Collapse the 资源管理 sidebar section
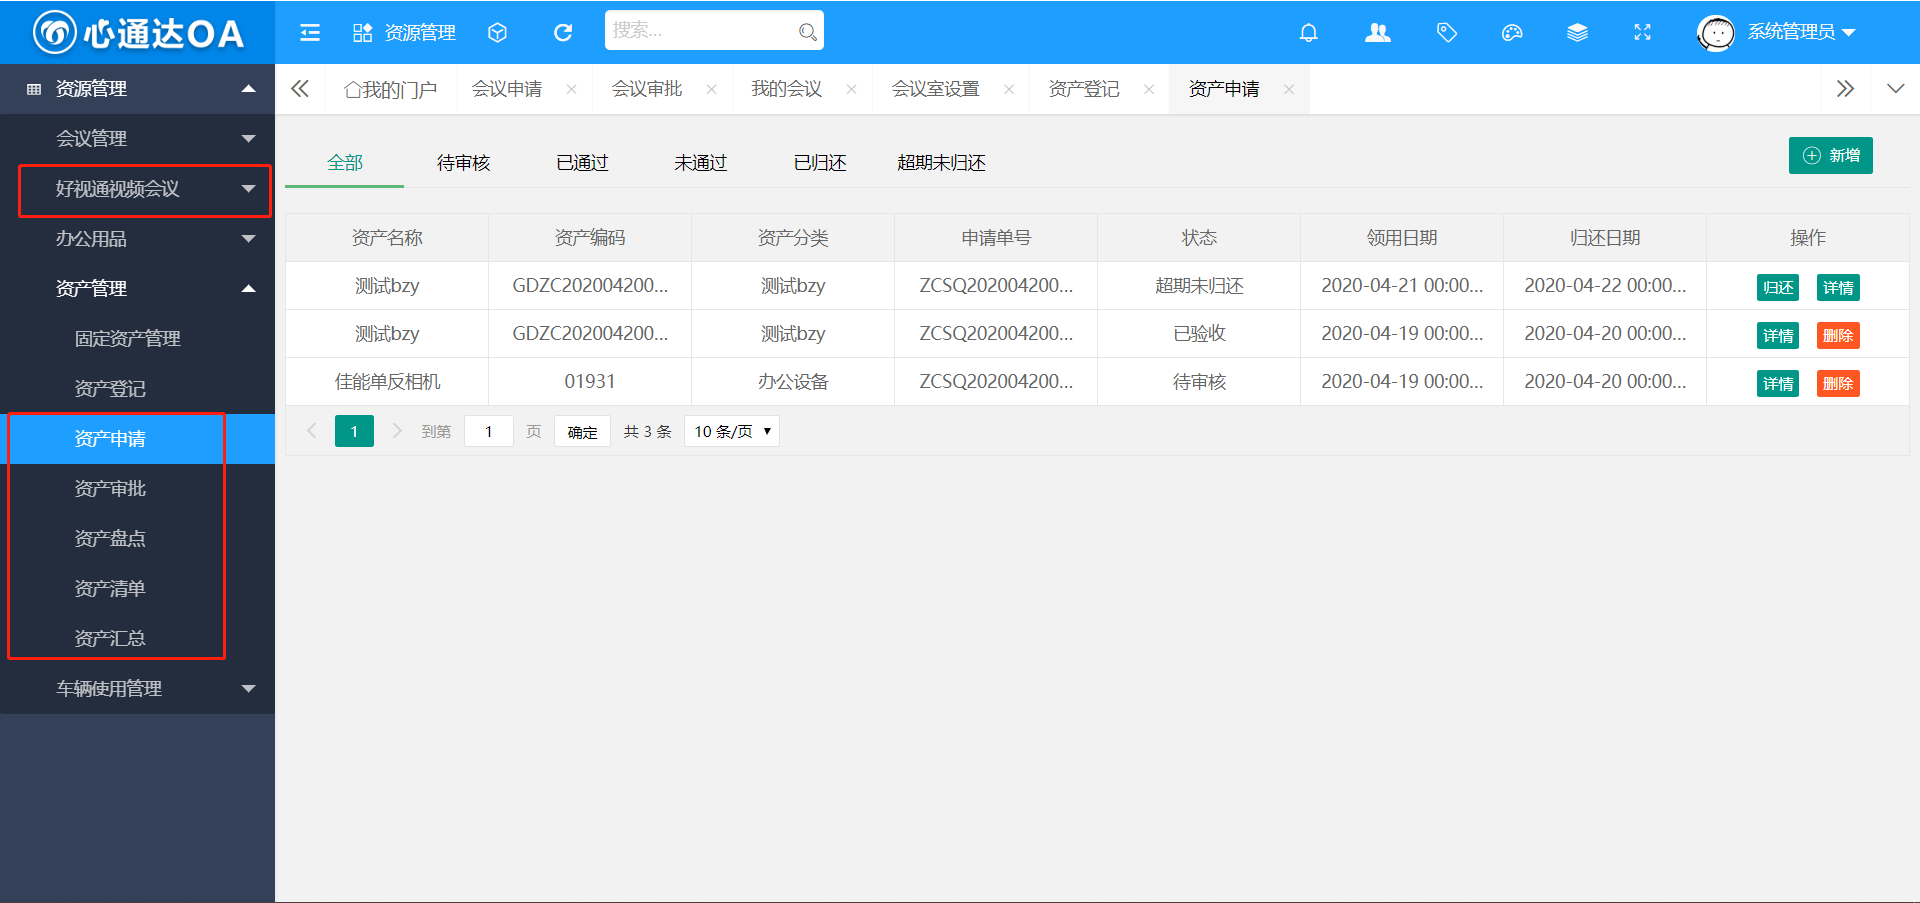This screenshot has width=1920, height=903. click(138, 89)
